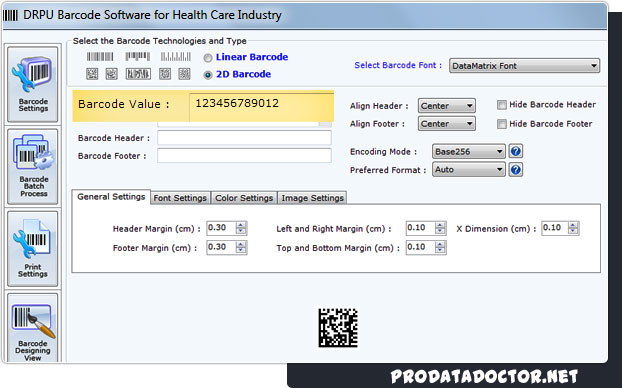The height and width of the screenshot is (388, 622).
Task: Open the Select Barcode Font dropdown
Action: (x=524, y=66)
